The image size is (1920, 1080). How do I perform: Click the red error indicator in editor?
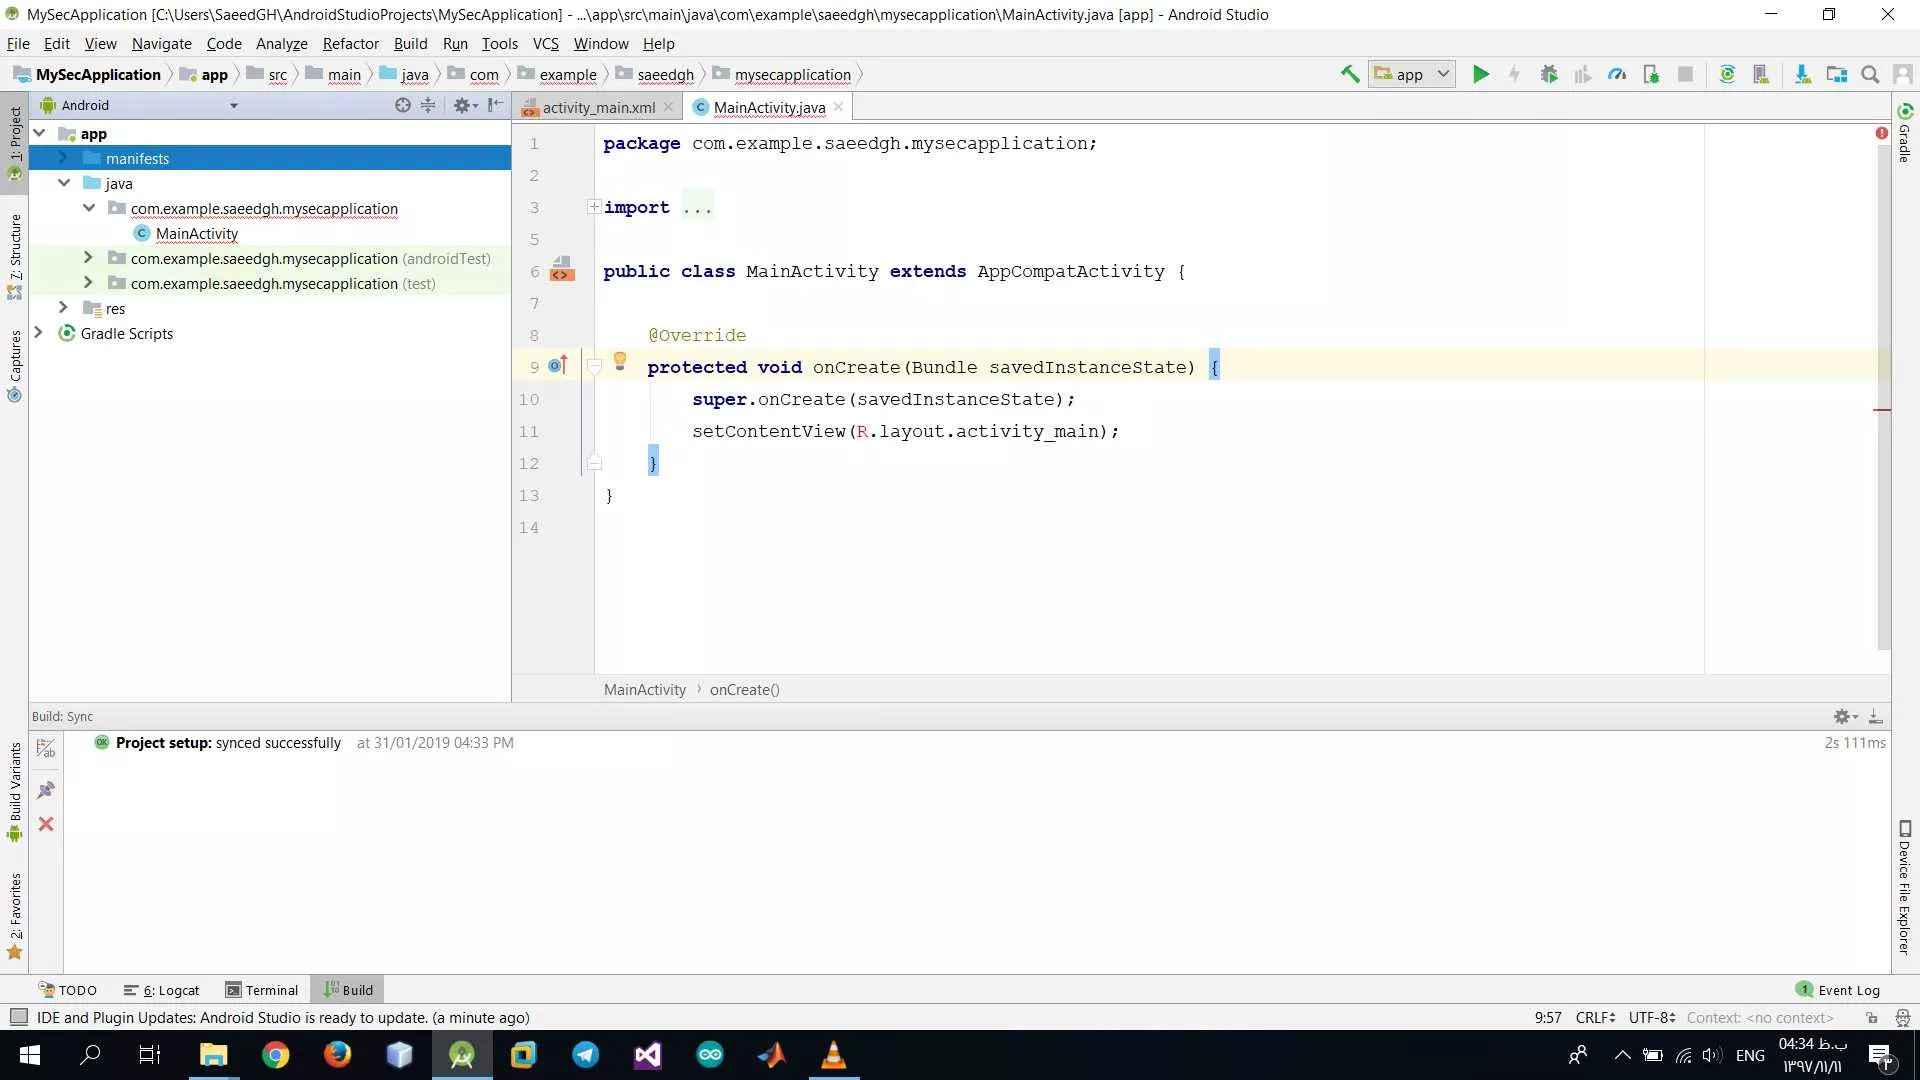tap(1882, 133)
